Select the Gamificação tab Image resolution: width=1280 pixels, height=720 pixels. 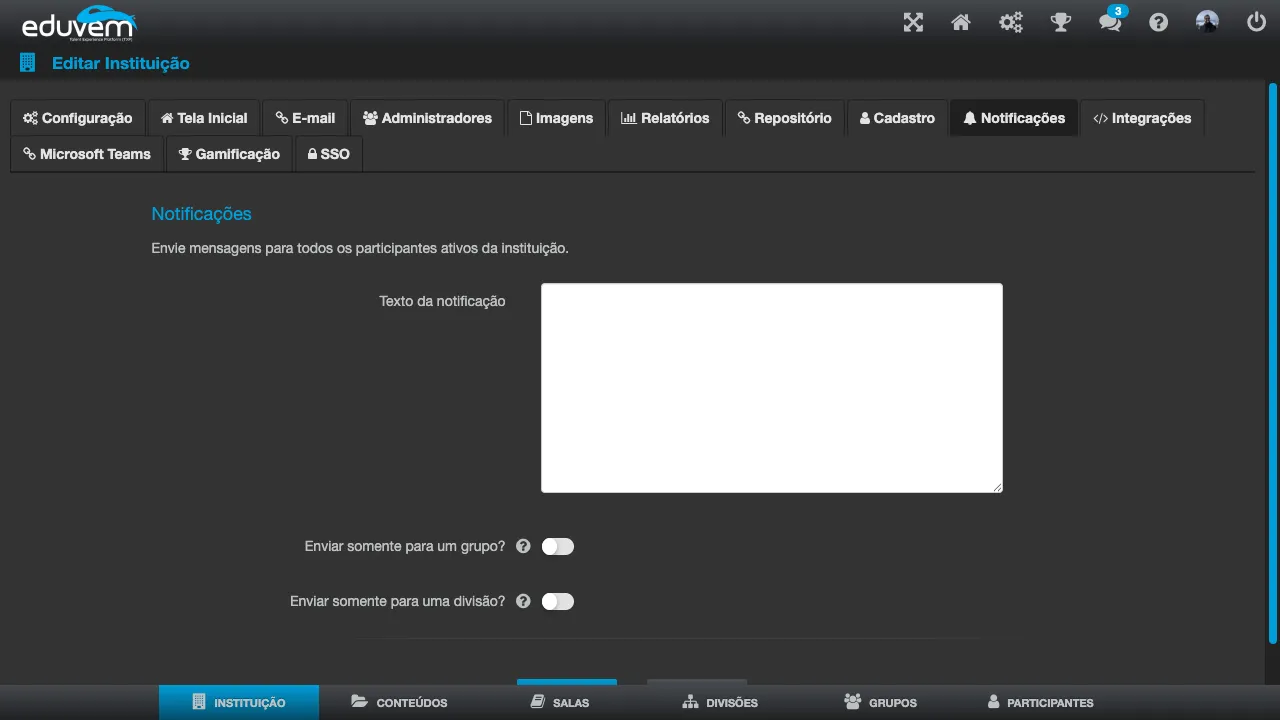point(229,154)
